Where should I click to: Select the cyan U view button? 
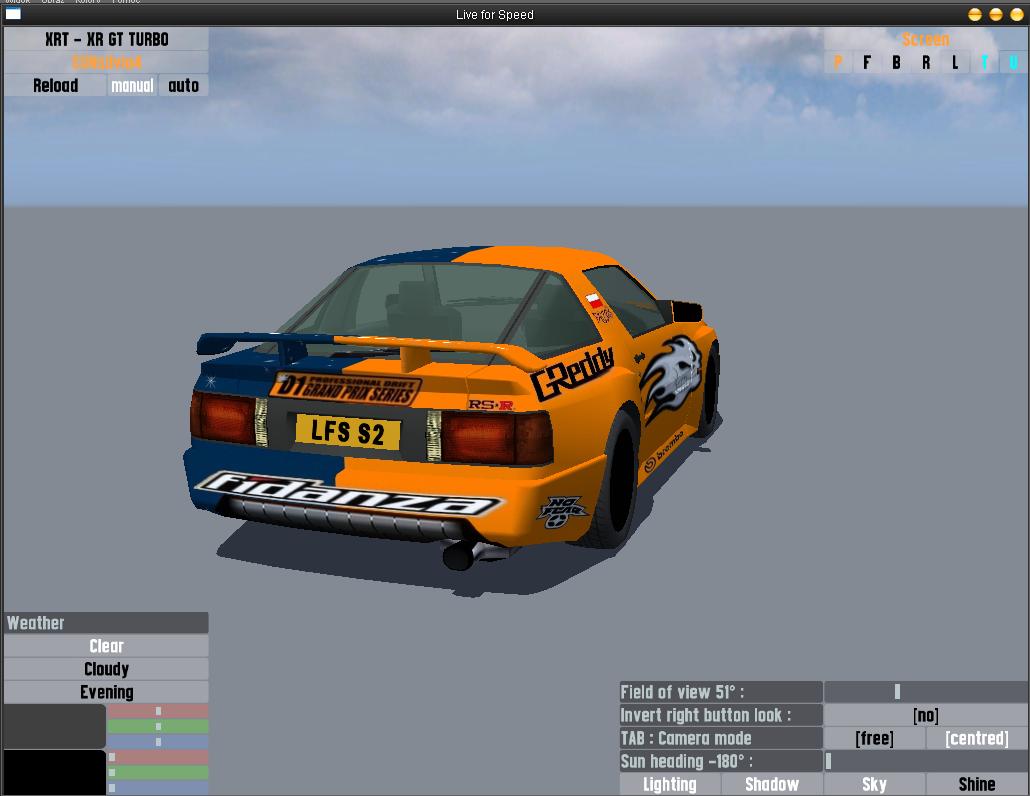click(1014, 62)
